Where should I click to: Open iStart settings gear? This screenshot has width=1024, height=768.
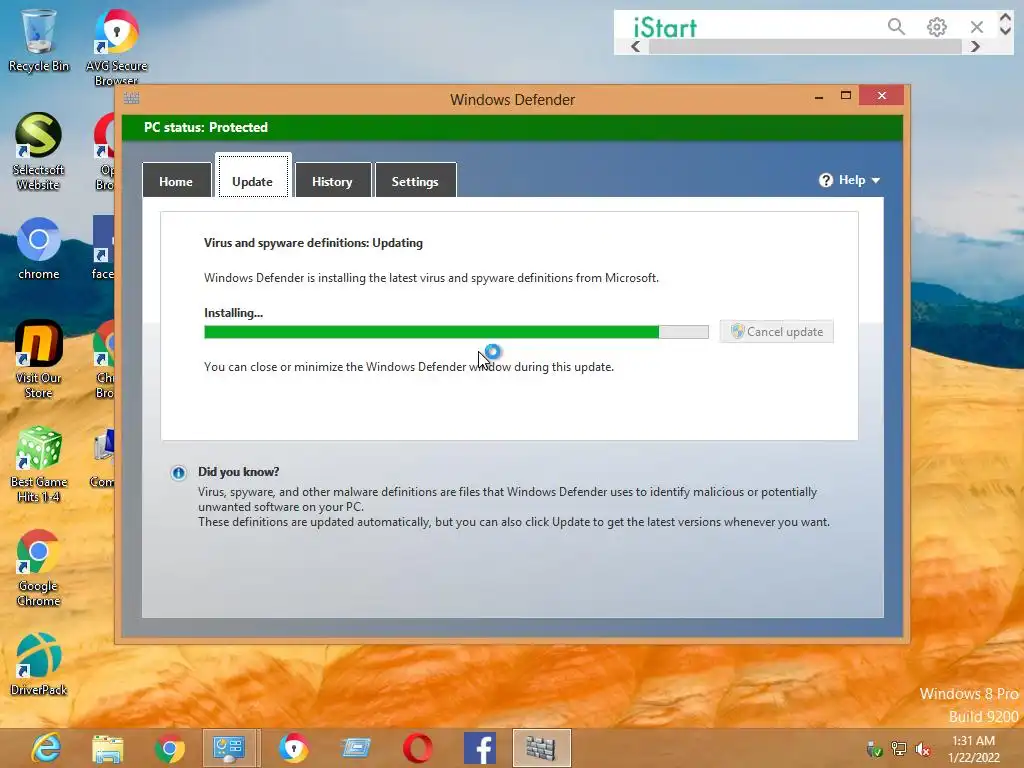(936, 27)
